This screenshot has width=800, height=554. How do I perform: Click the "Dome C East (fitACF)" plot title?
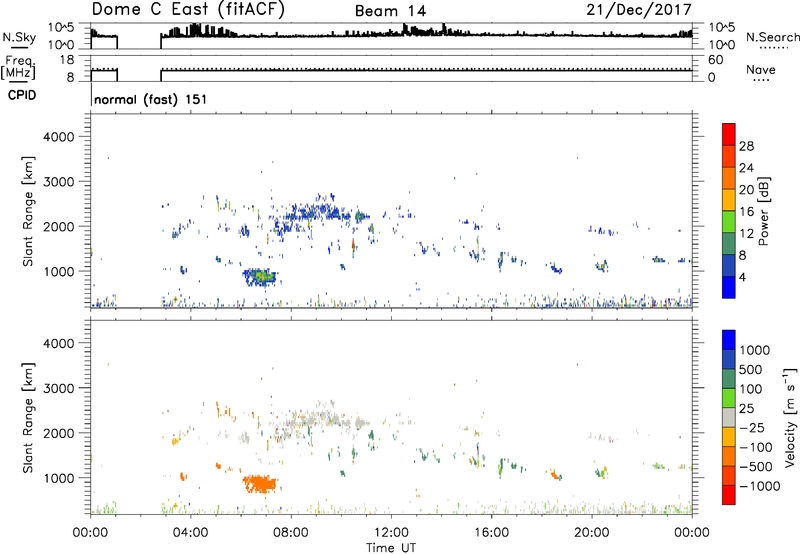[188, 10]
